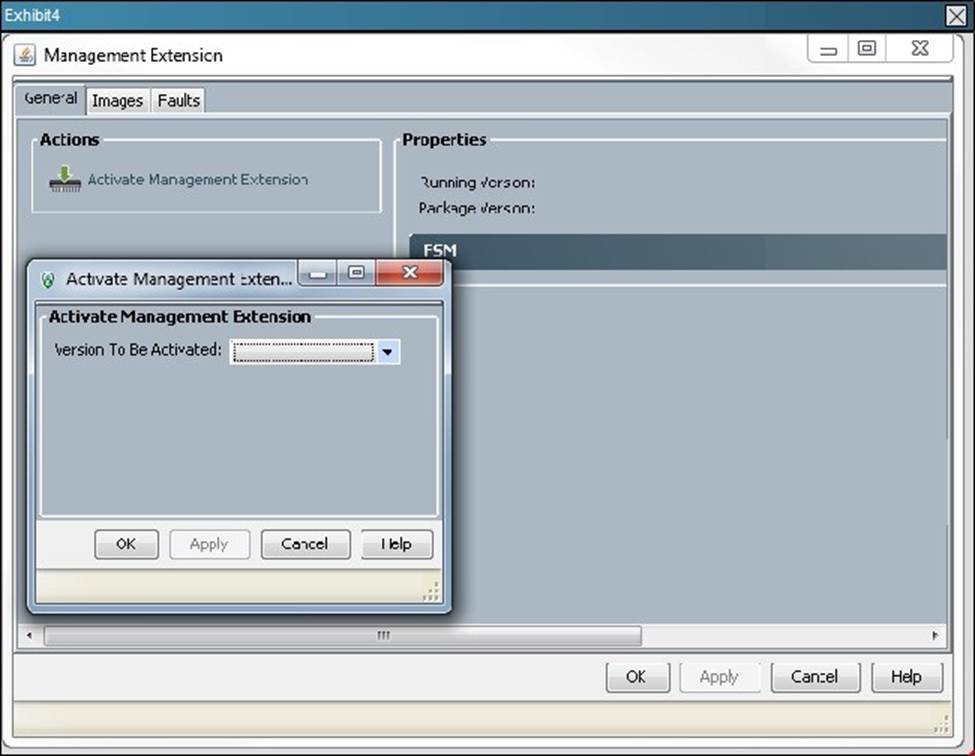The width and height of the screenshot is (975, 756).
Task: Click the horizontal scrollbar thumb
Action: pos(343,635)
